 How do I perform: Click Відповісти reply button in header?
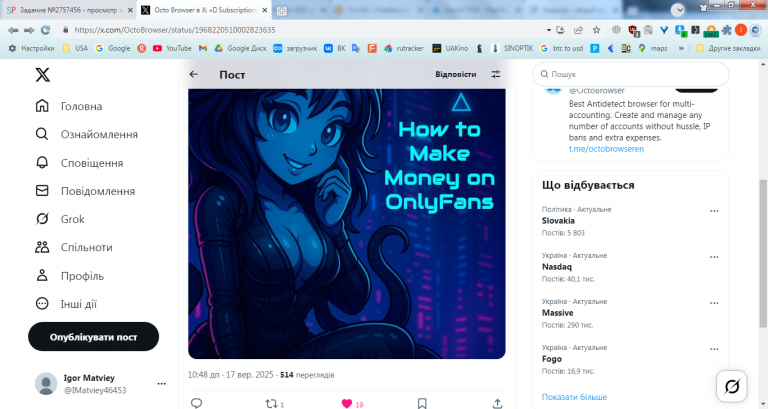coord(456,74)
